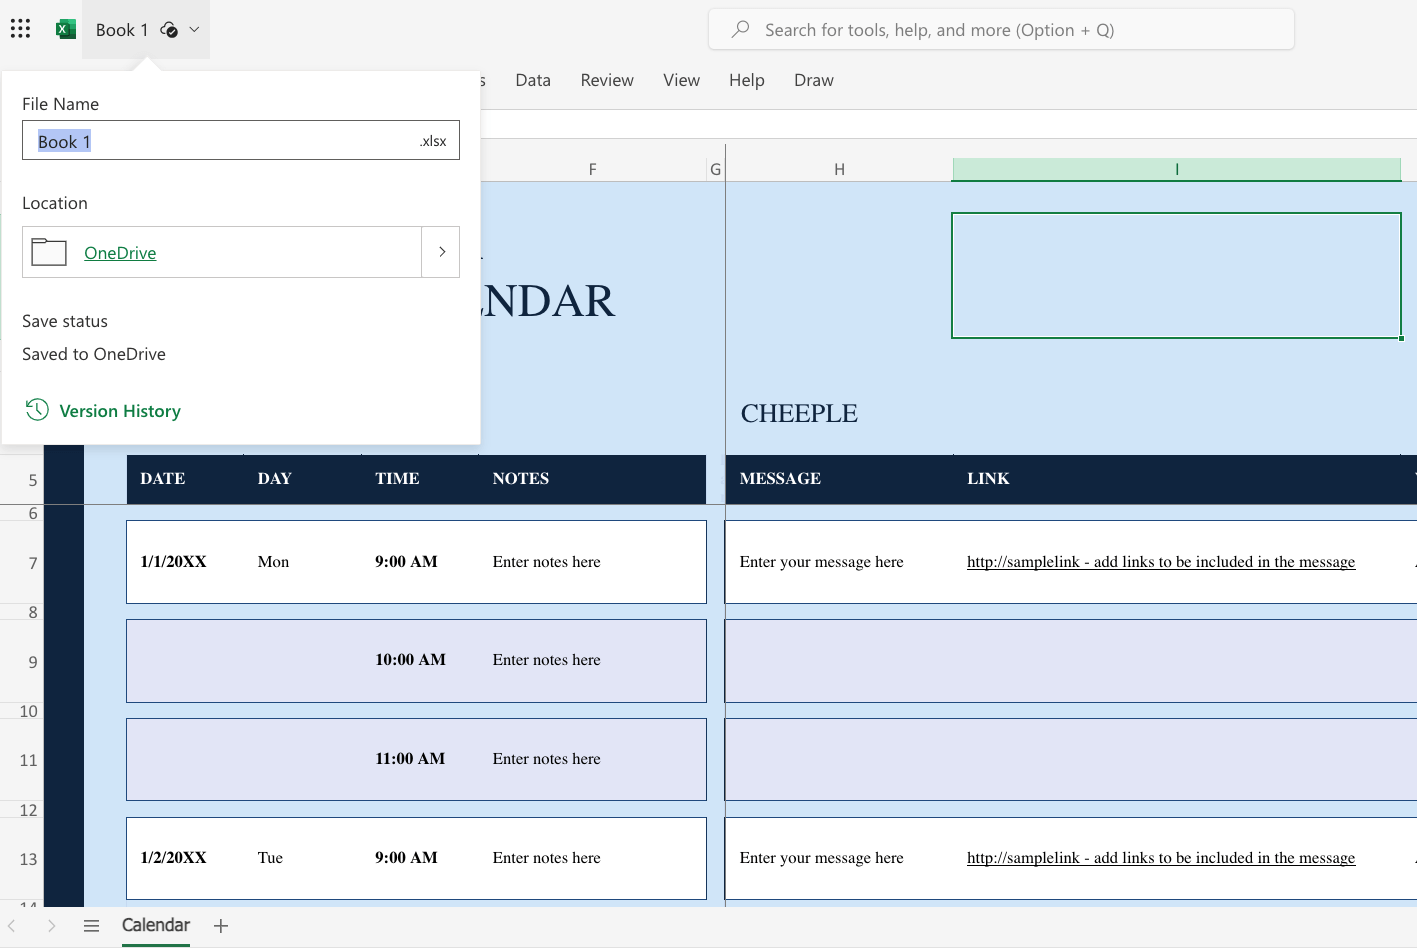This screenshot has width=1417, height=948.
Task: Add a new sheet with the plus icon
Action: point(220,925)
